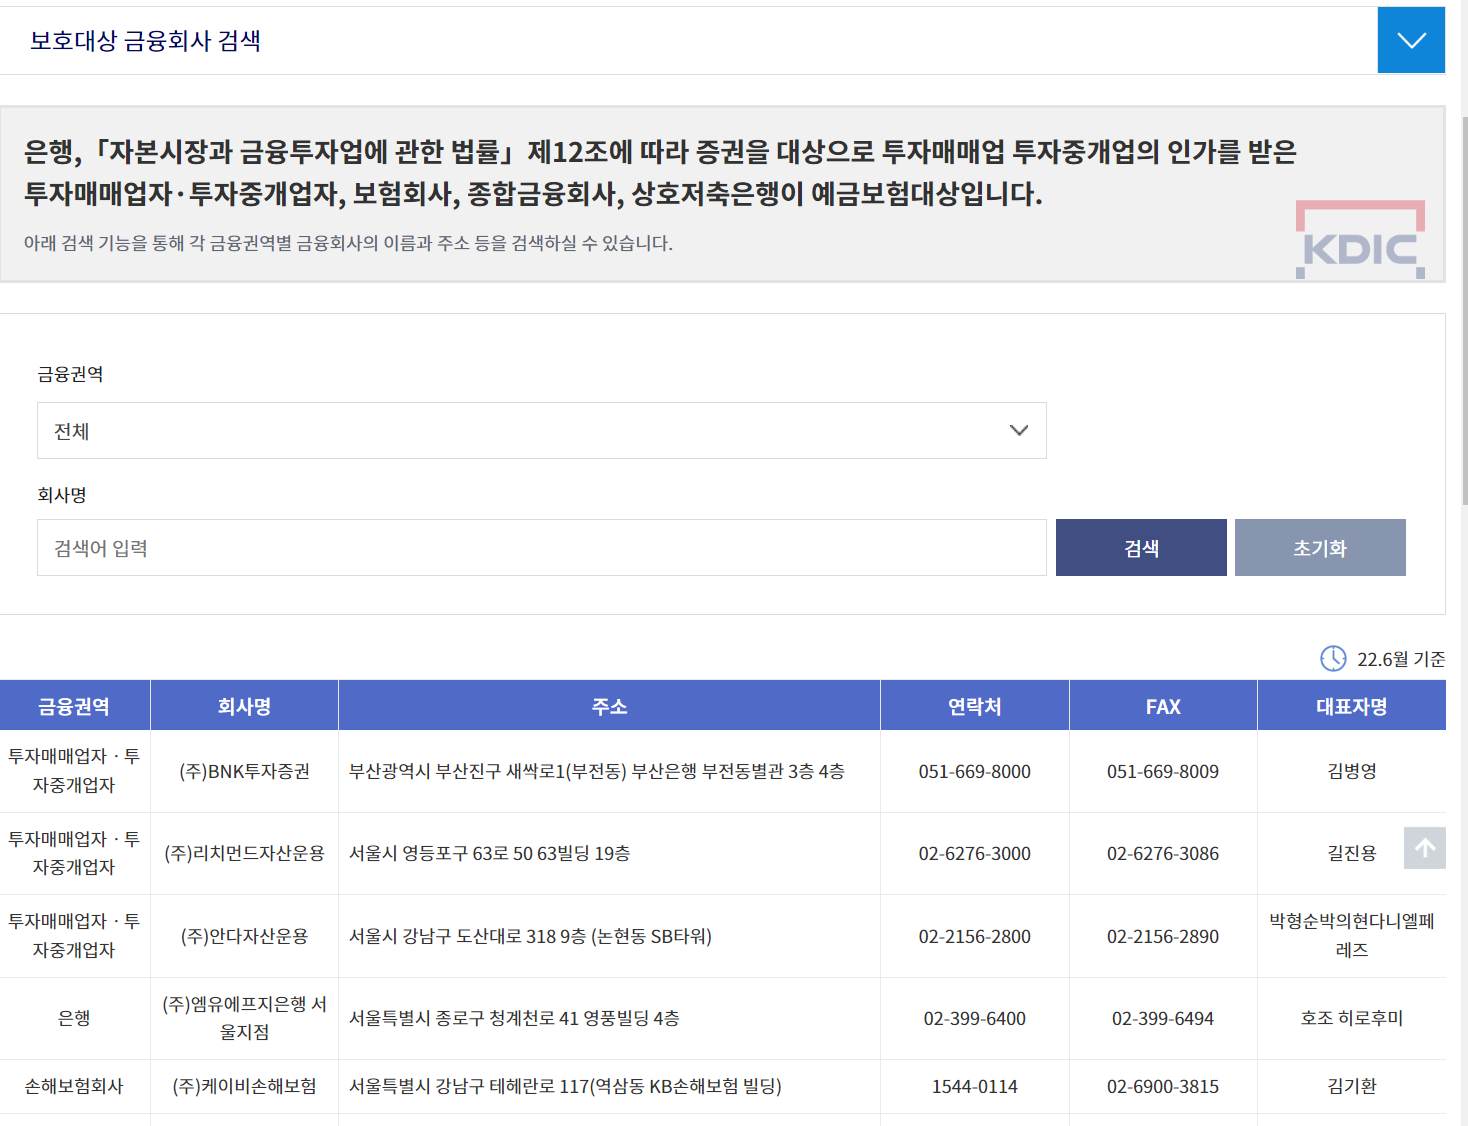
Task: Click the 금융권역 column header
Action: click(x=74, y=706)
